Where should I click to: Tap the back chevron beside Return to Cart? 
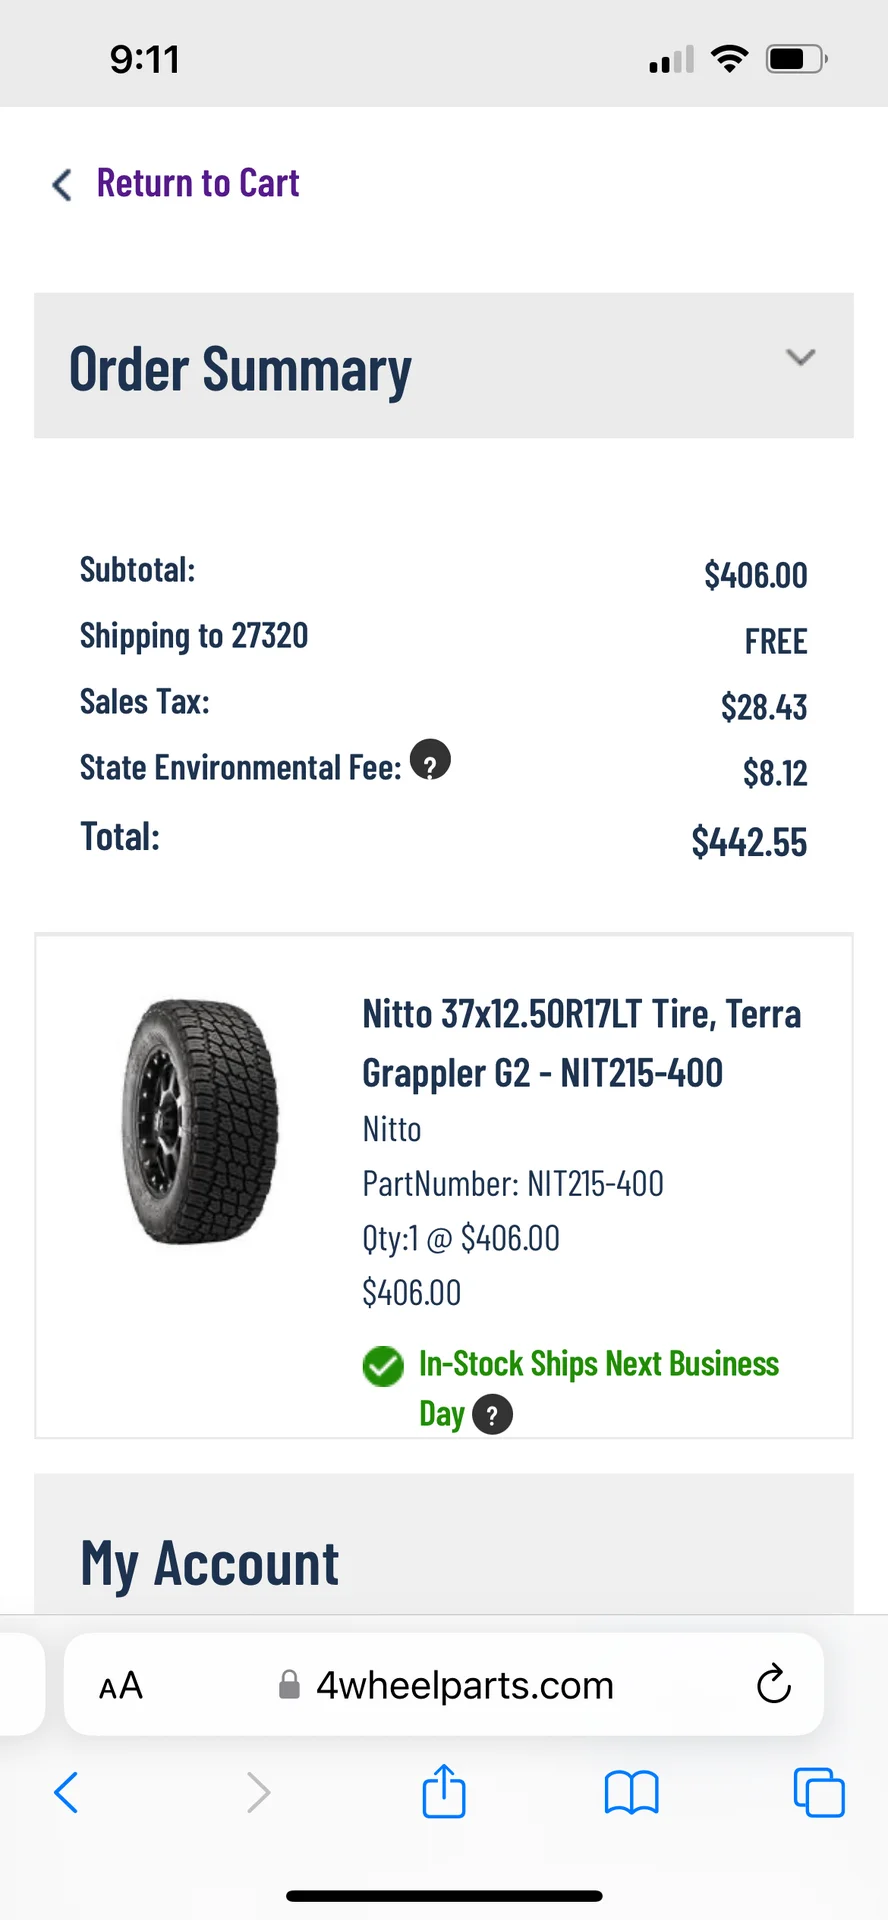click(x=62, y=184)
